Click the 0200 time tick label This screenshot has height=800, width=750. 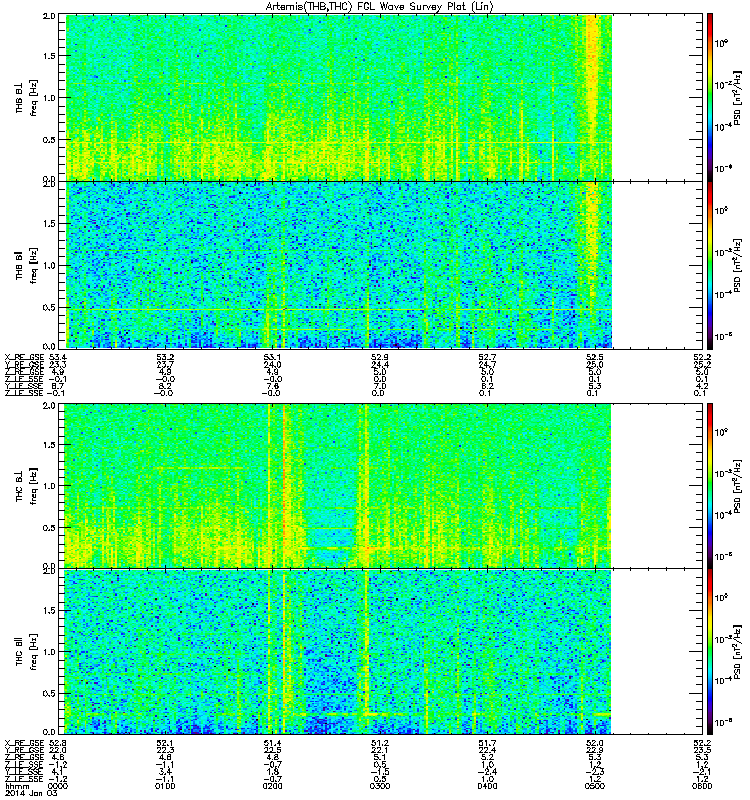[272, 786]
